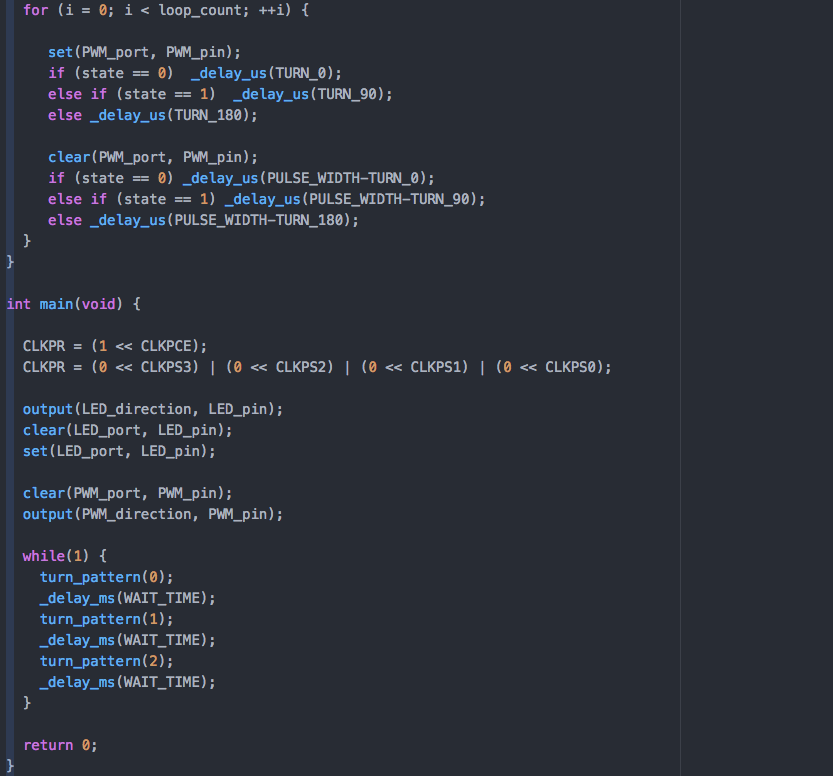Click the 'while(1)' statement
This screenshot has width=833, height=776.
(x=56, y=556)
